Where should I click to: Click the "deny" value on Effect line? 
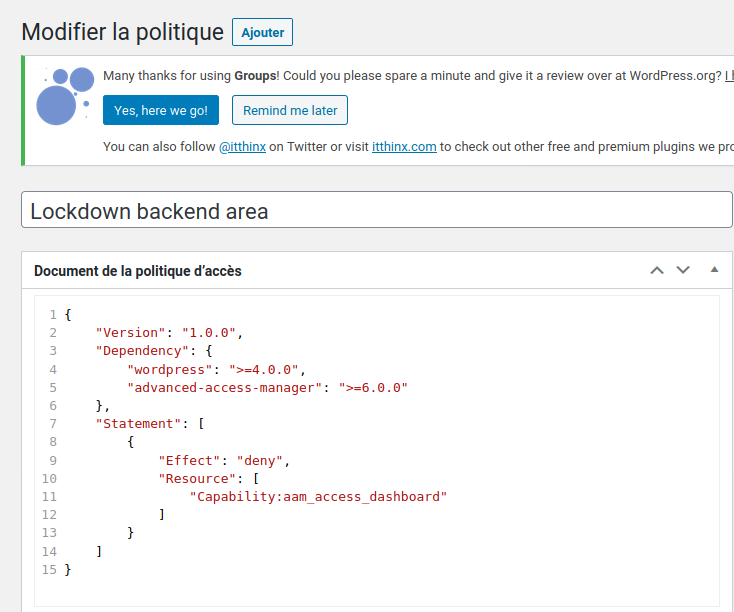tap(260, 461)
